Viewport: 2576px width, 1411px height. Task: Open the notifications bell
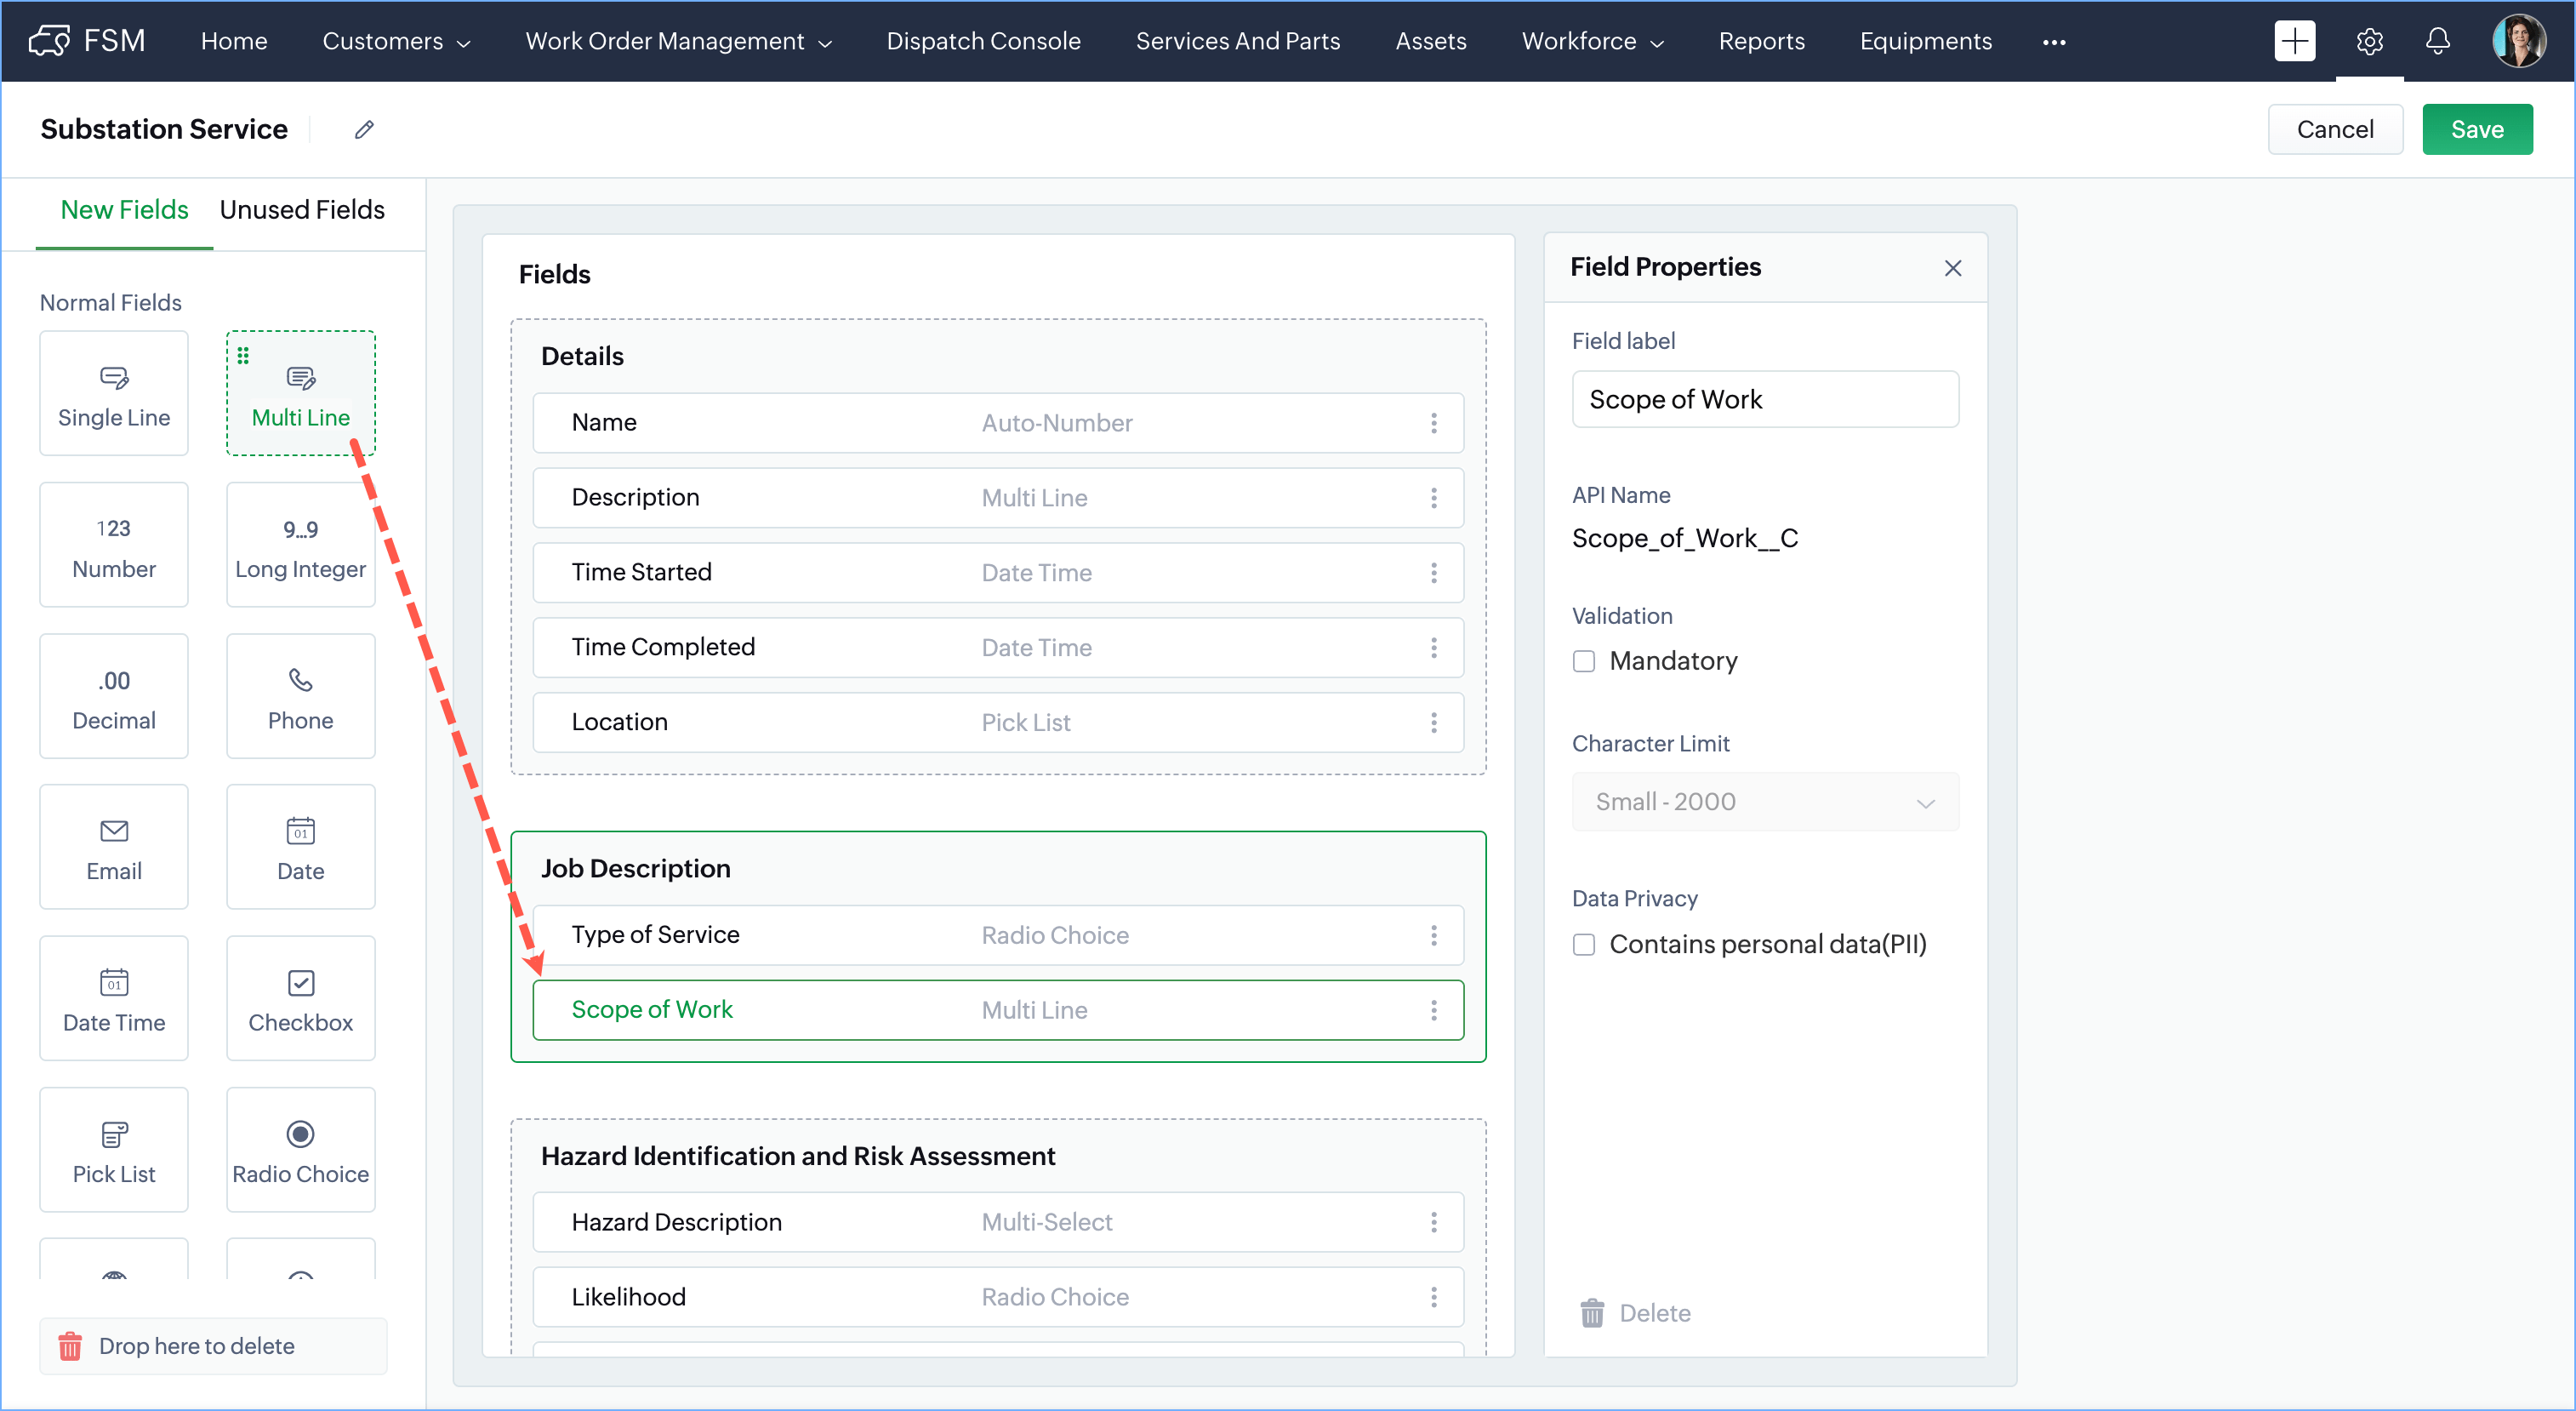point(2438,41)
